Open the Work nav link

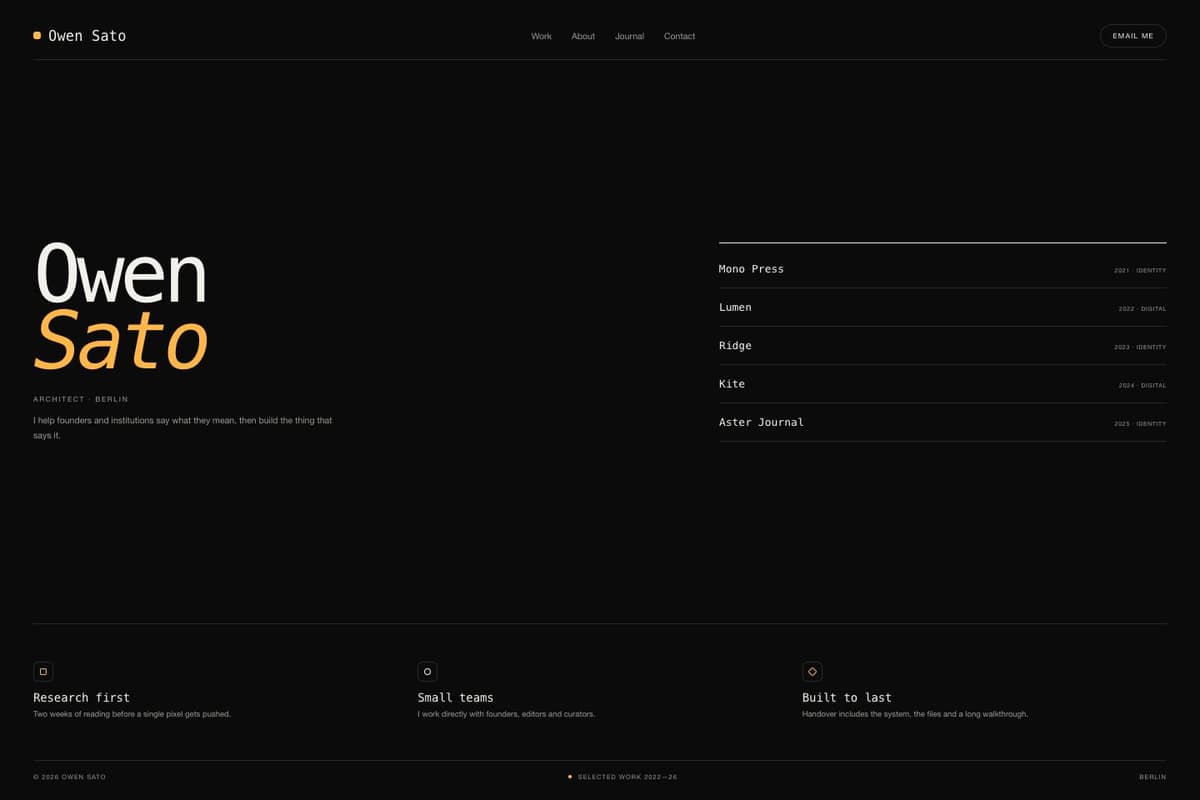tap(541, 36)
